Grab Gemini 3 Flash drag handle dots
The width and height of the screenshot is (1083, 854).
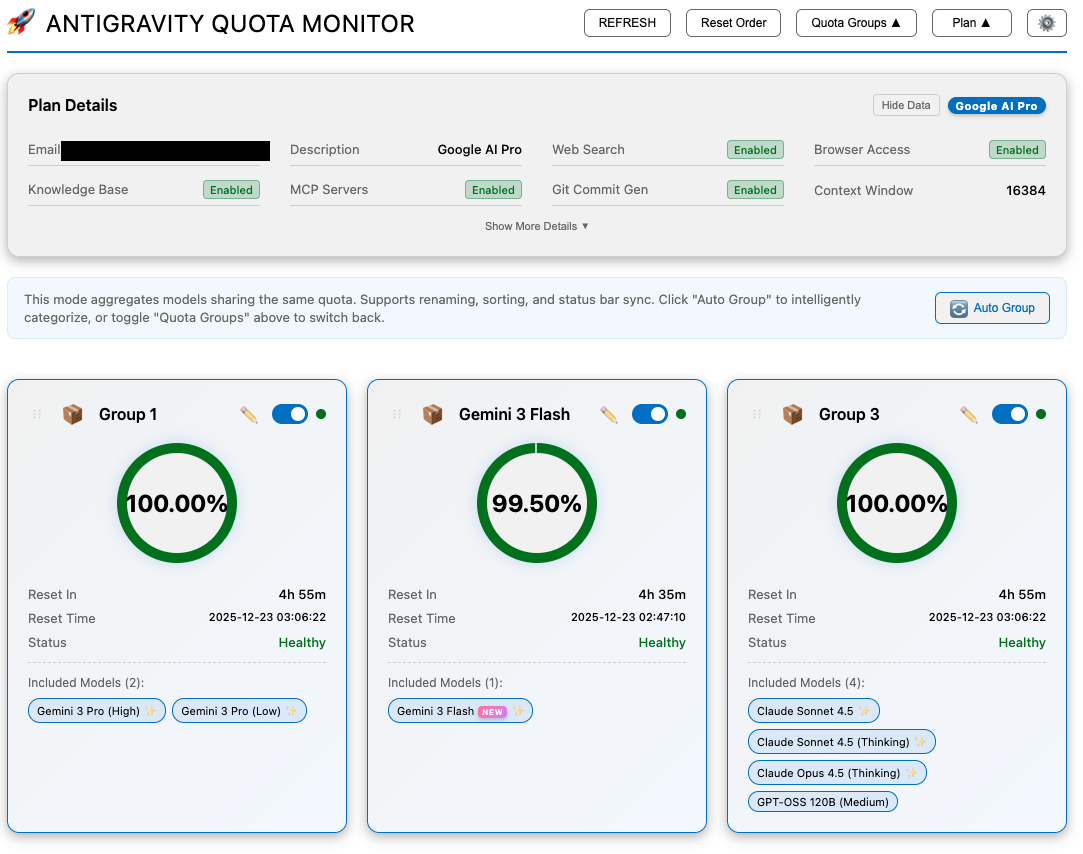[397, 414]
